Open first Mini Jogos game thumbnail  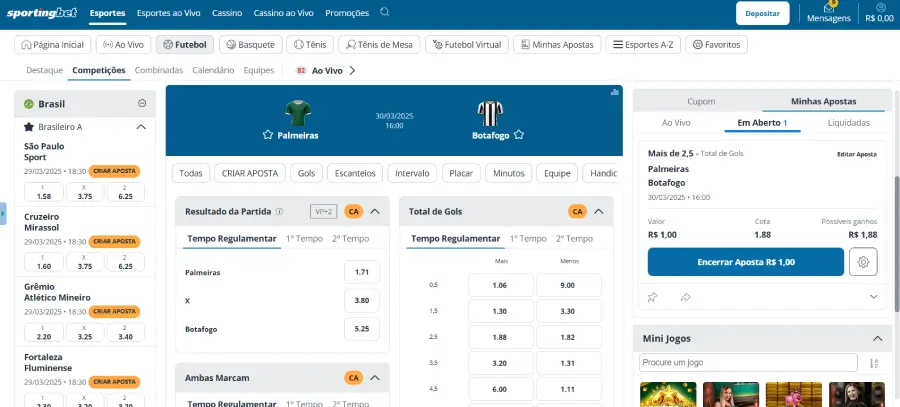(x=668, y=394)
